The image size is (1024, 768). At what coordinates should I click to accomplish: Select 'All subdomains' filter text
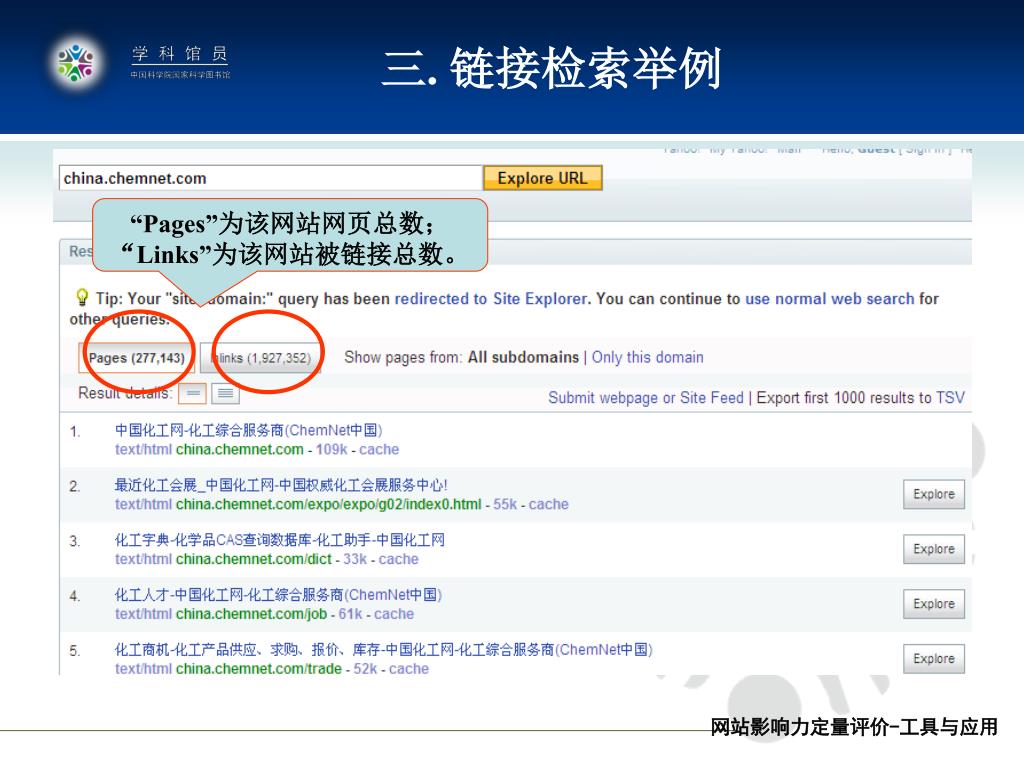point(523,357)
